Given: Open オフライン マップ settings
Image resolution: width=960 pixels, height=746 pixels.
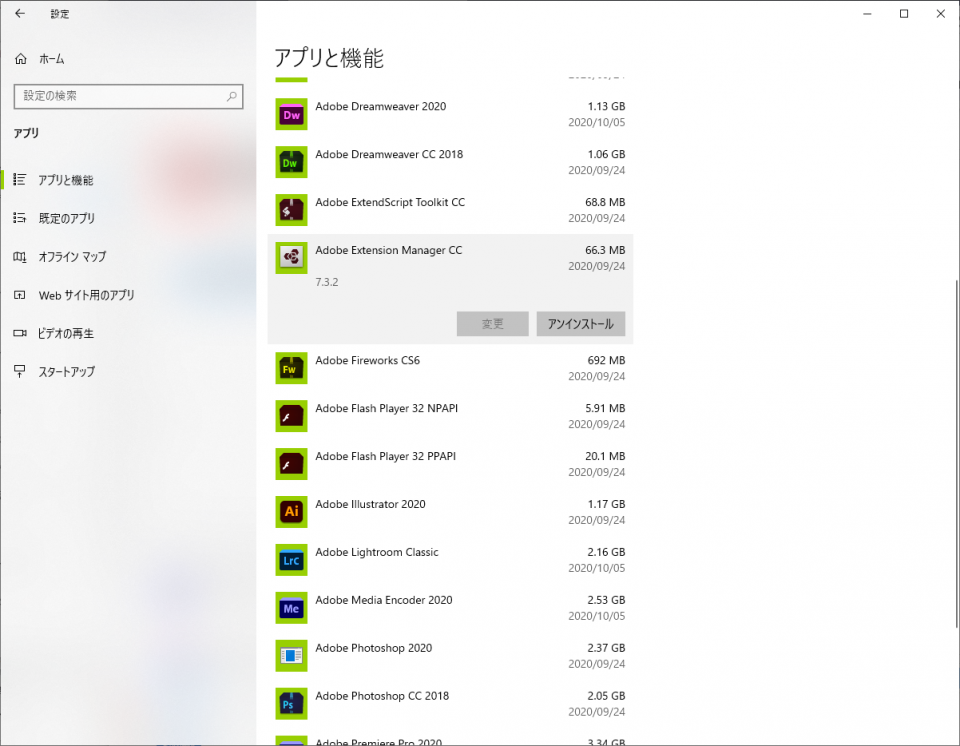Looking at the screenshot, I should click(x=71, y=257).
